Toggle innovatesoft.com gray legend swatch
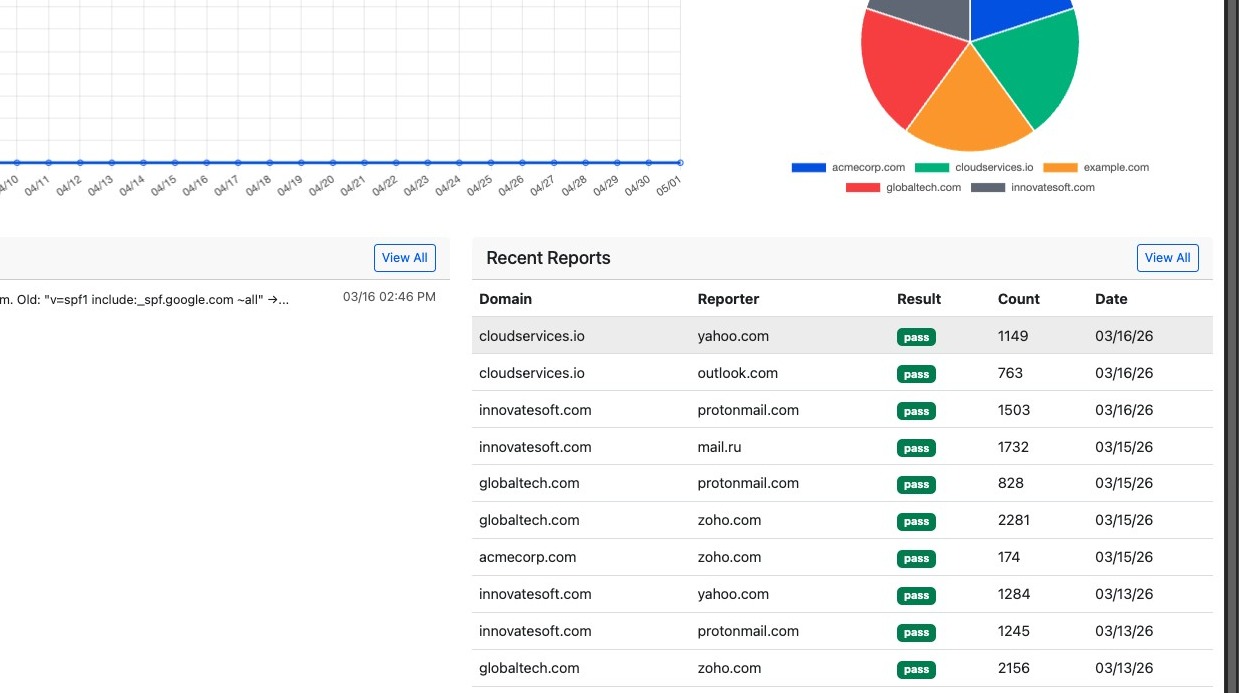 click(988, 188)
